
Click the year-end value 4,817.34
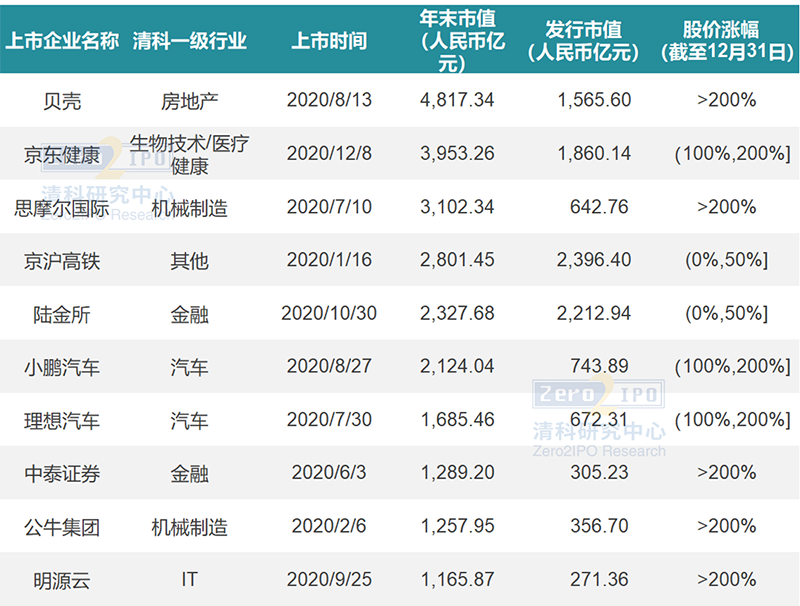(457, 100)
